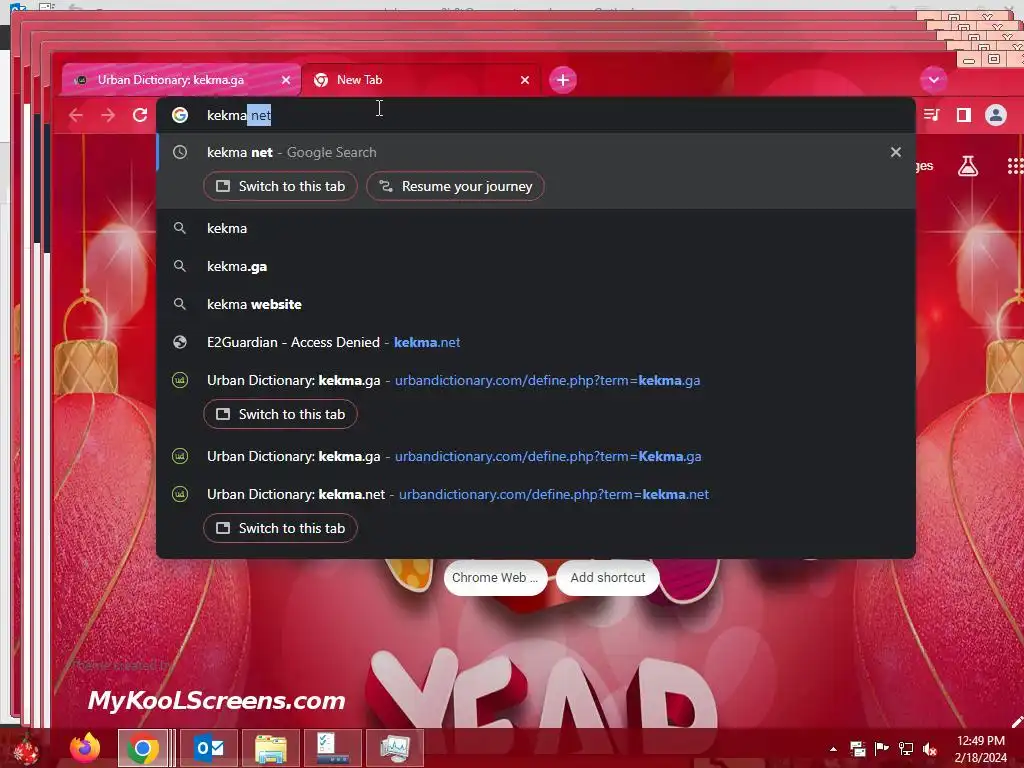This screenshot has height=768, width=1024.
Task: Click the Action Center flag tray icon
Action: click(x=882, y=749)
